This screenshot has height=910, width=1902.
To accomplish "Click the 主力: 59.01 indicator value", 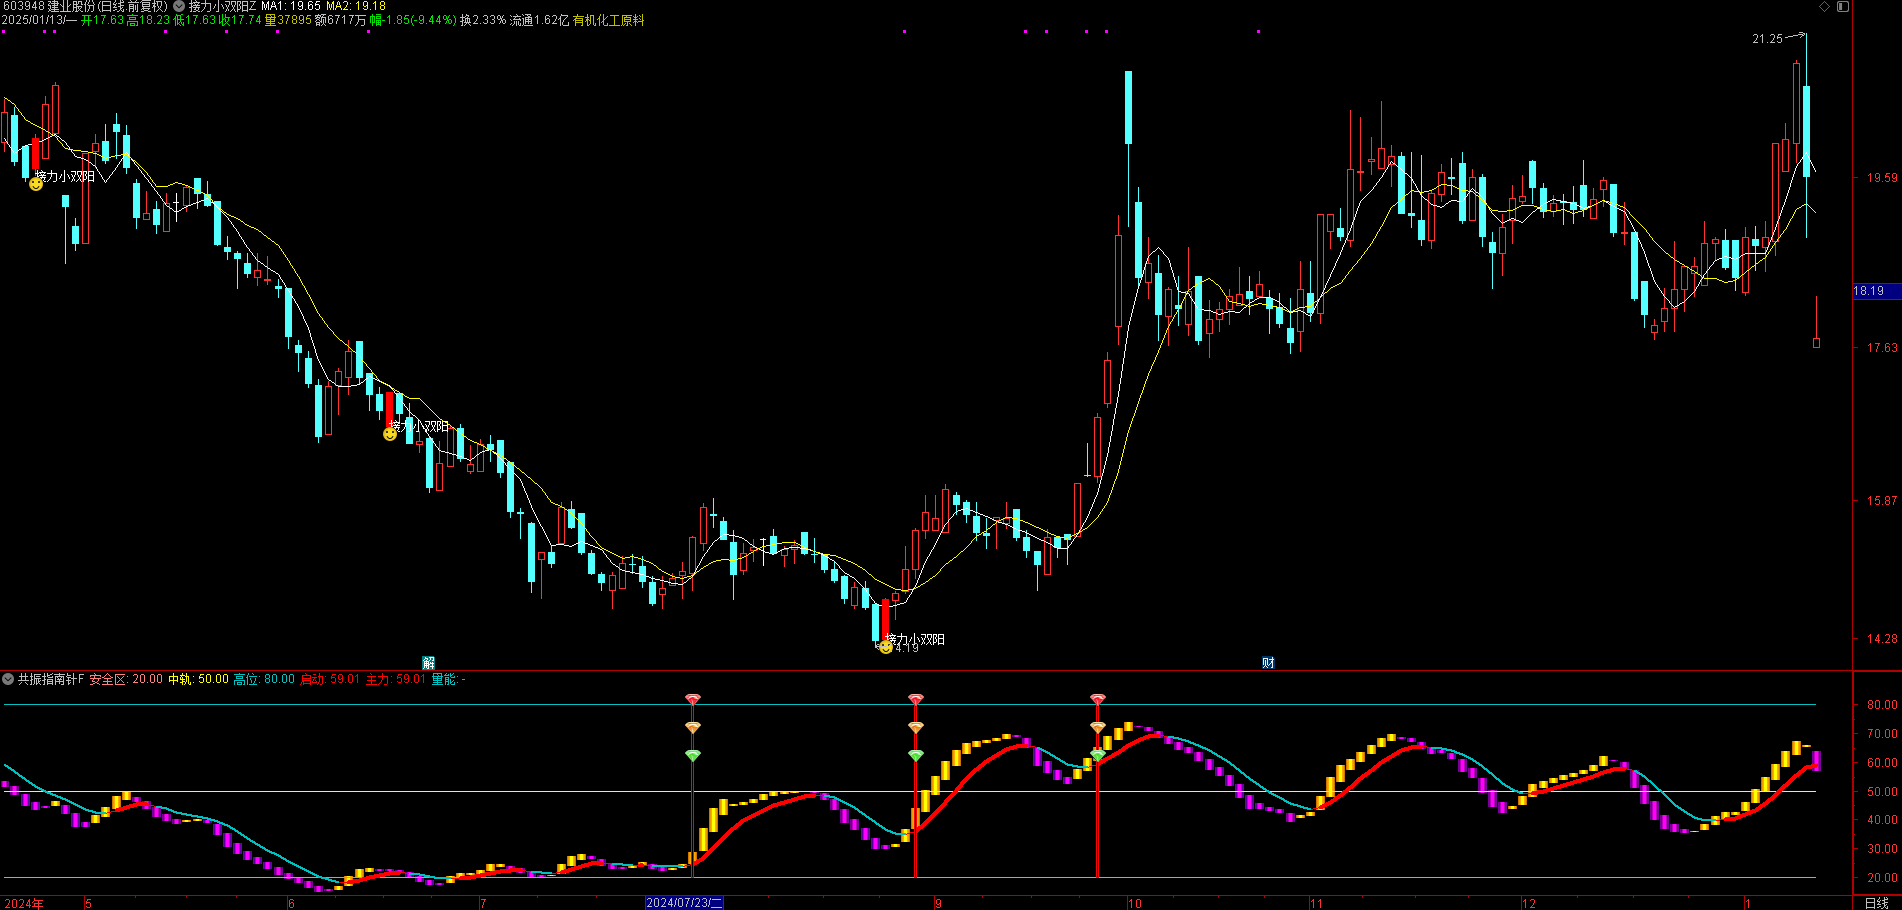I will 396,679.
